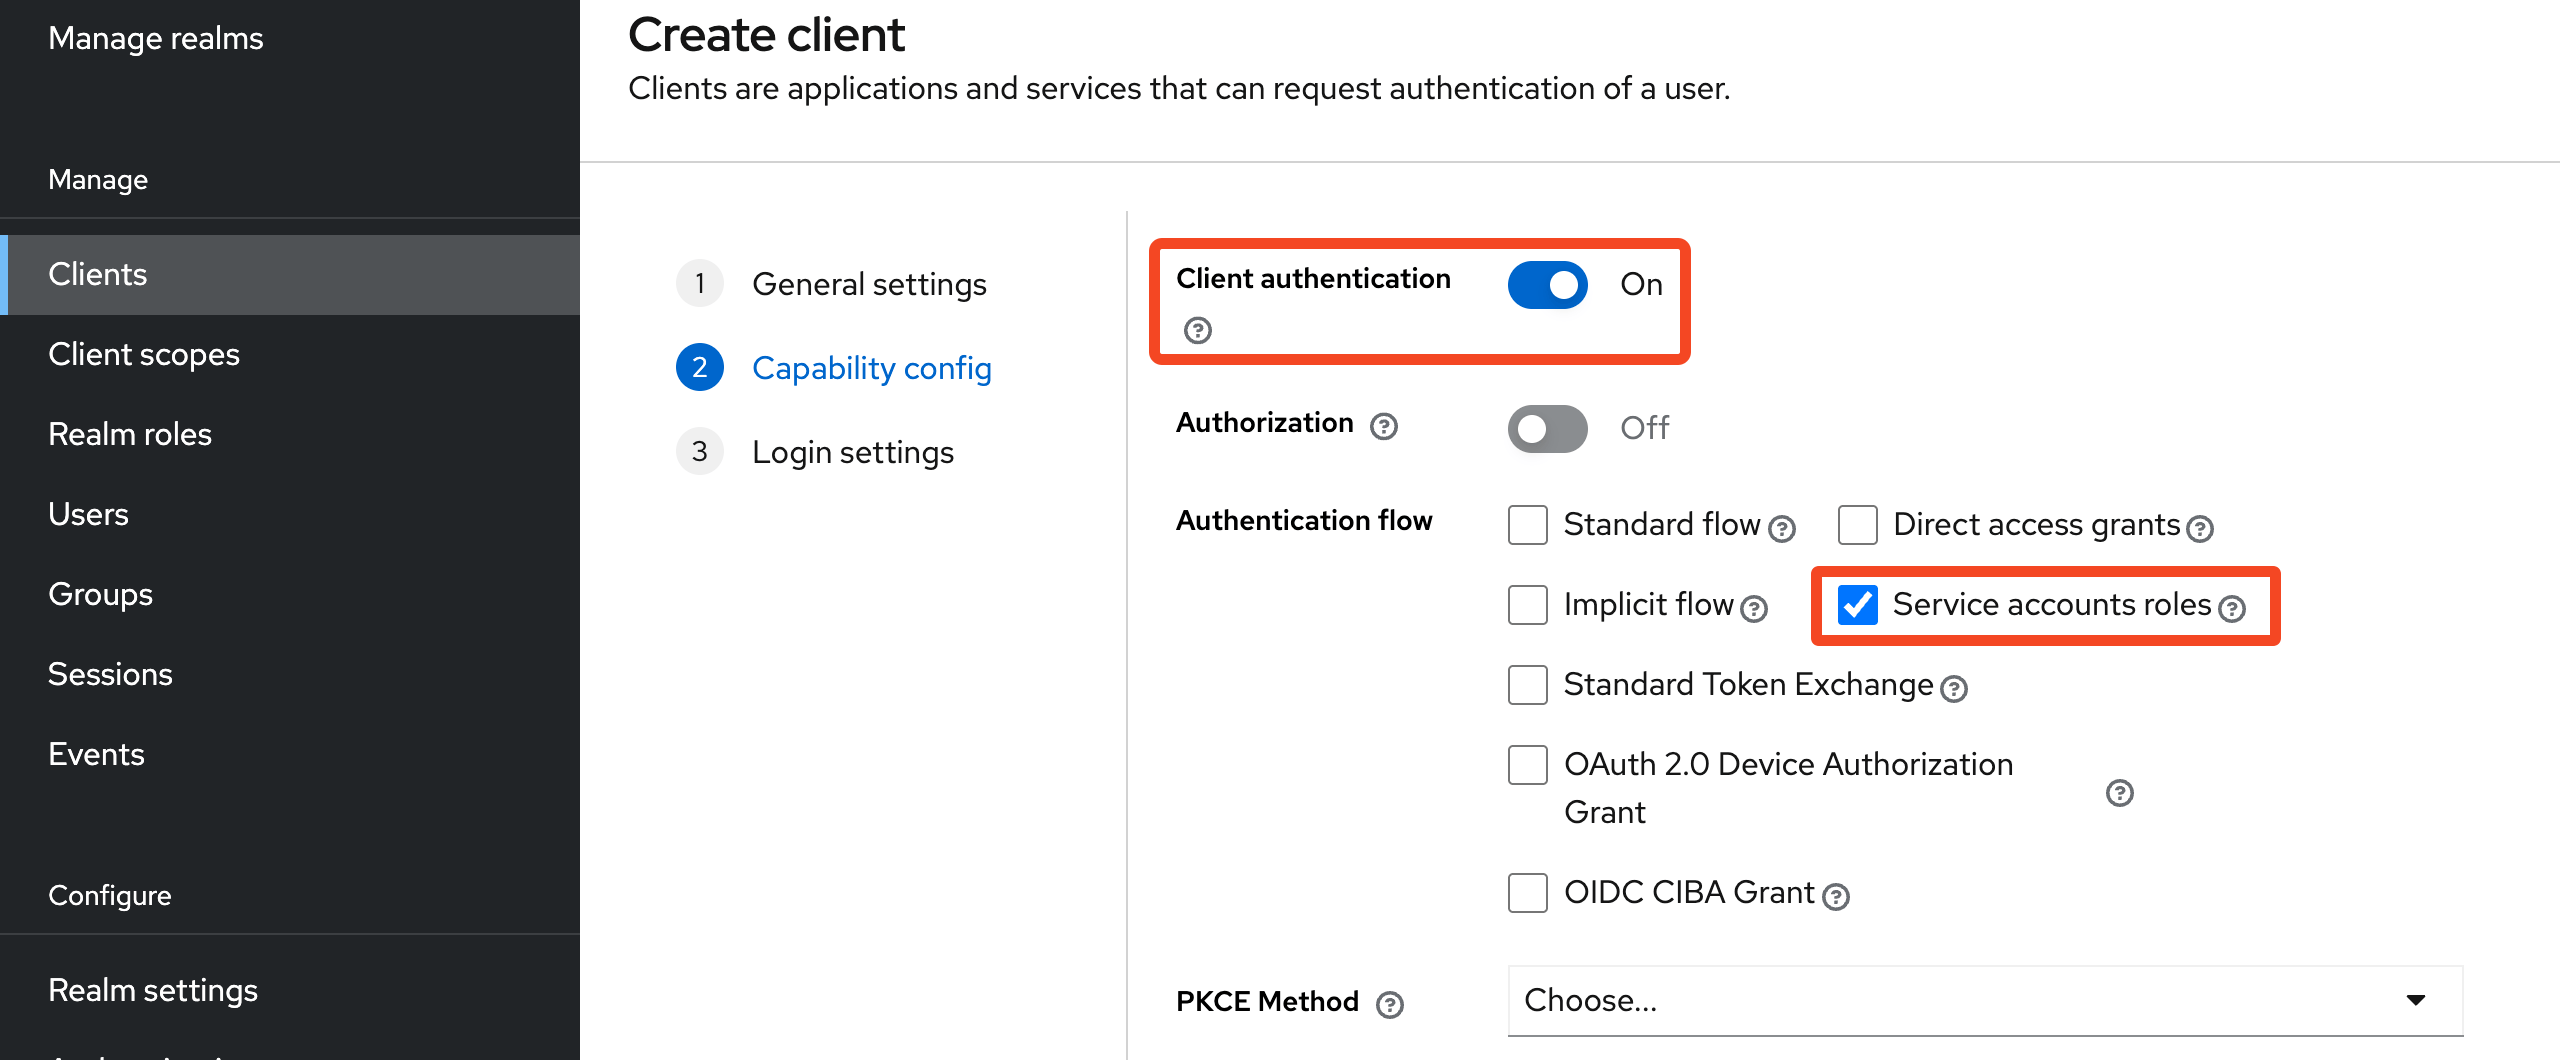Click the Standard flow help icon
Screen dimensions: 2560x1060
pos(1781,528)
